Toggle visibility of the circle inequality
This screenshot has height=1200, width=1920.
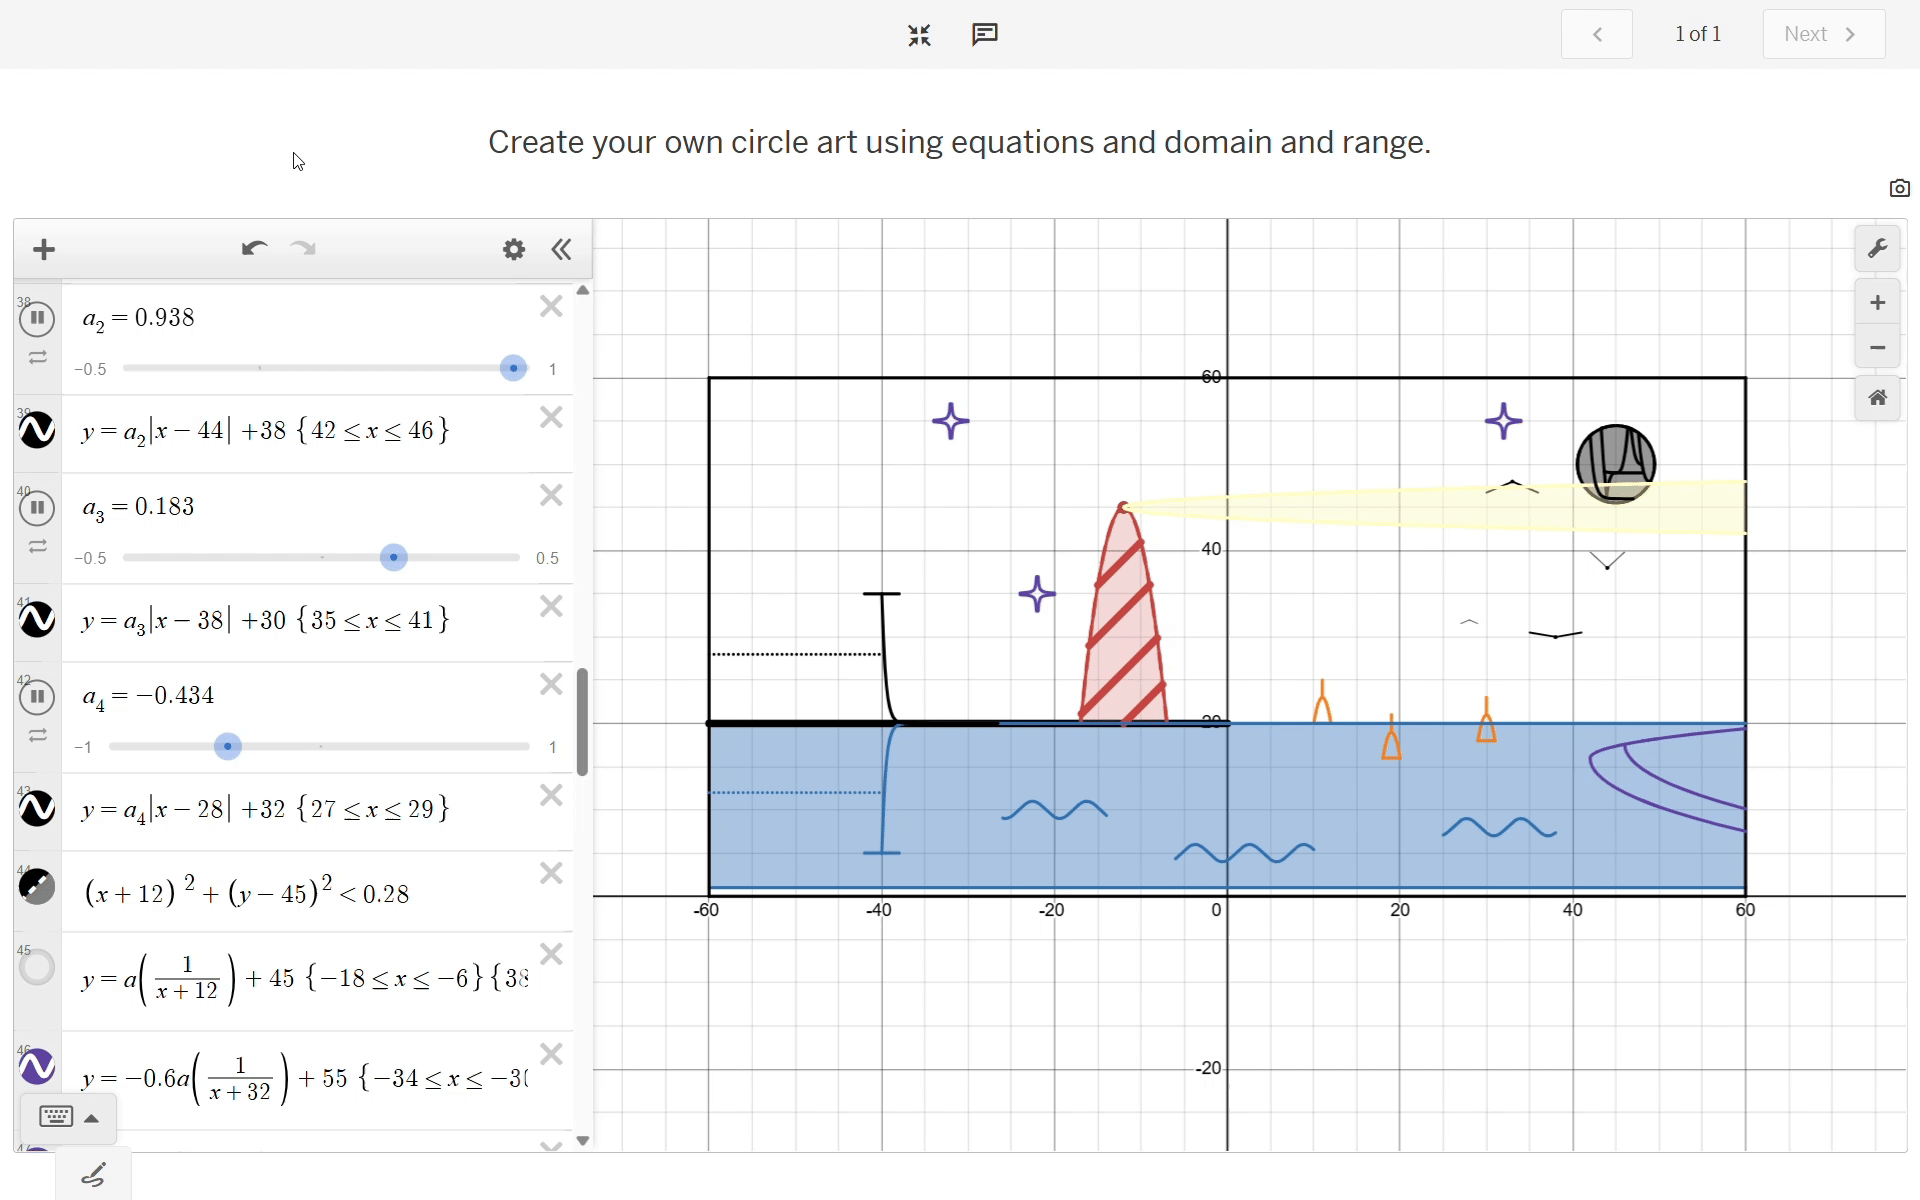37,886
